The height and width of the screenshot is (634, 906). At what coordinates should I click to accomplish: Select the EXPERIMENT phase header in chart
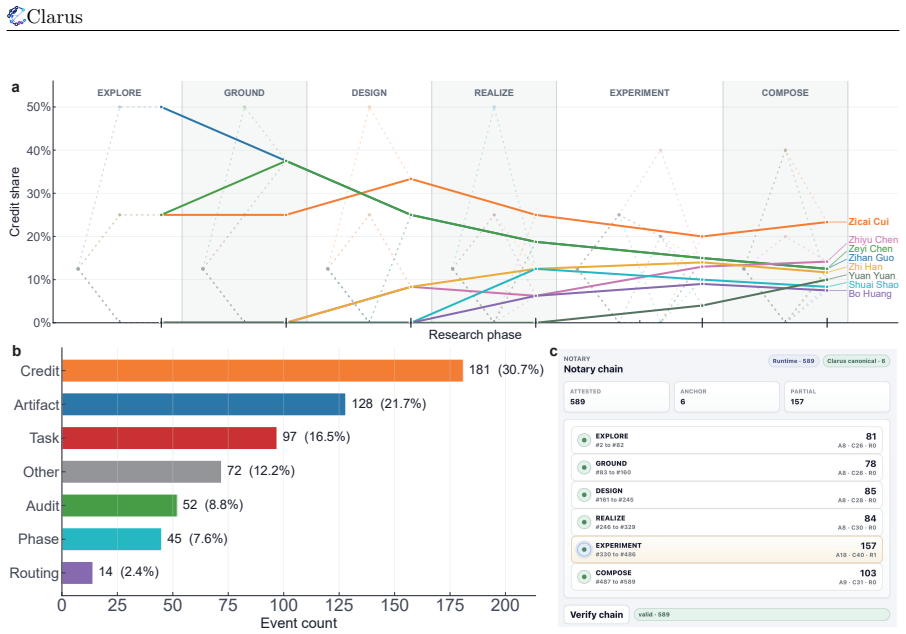coord(639,92)
